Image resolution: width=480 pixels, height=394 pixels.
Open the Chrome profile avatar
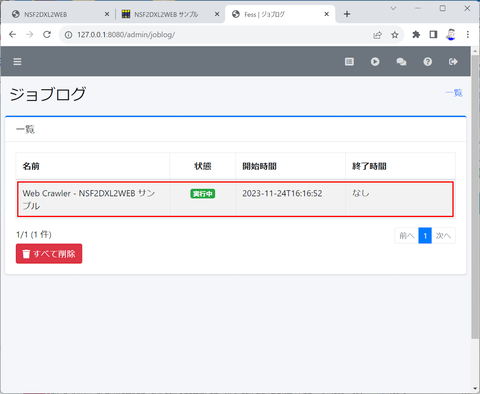(x=451, y=34)
